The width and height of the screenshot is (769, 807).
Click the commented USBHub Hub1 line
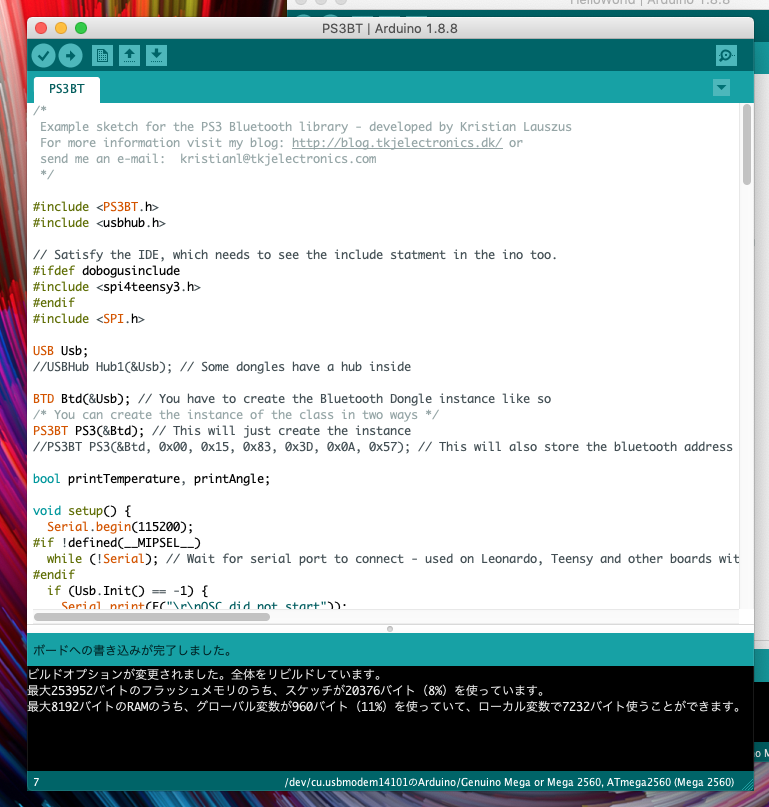pyautogui.click(x=222, y=367)
